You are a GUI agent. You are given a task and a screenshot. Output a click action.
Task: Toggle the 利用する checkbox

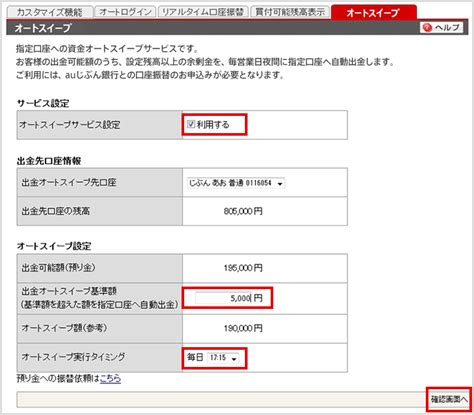point(191,124)
